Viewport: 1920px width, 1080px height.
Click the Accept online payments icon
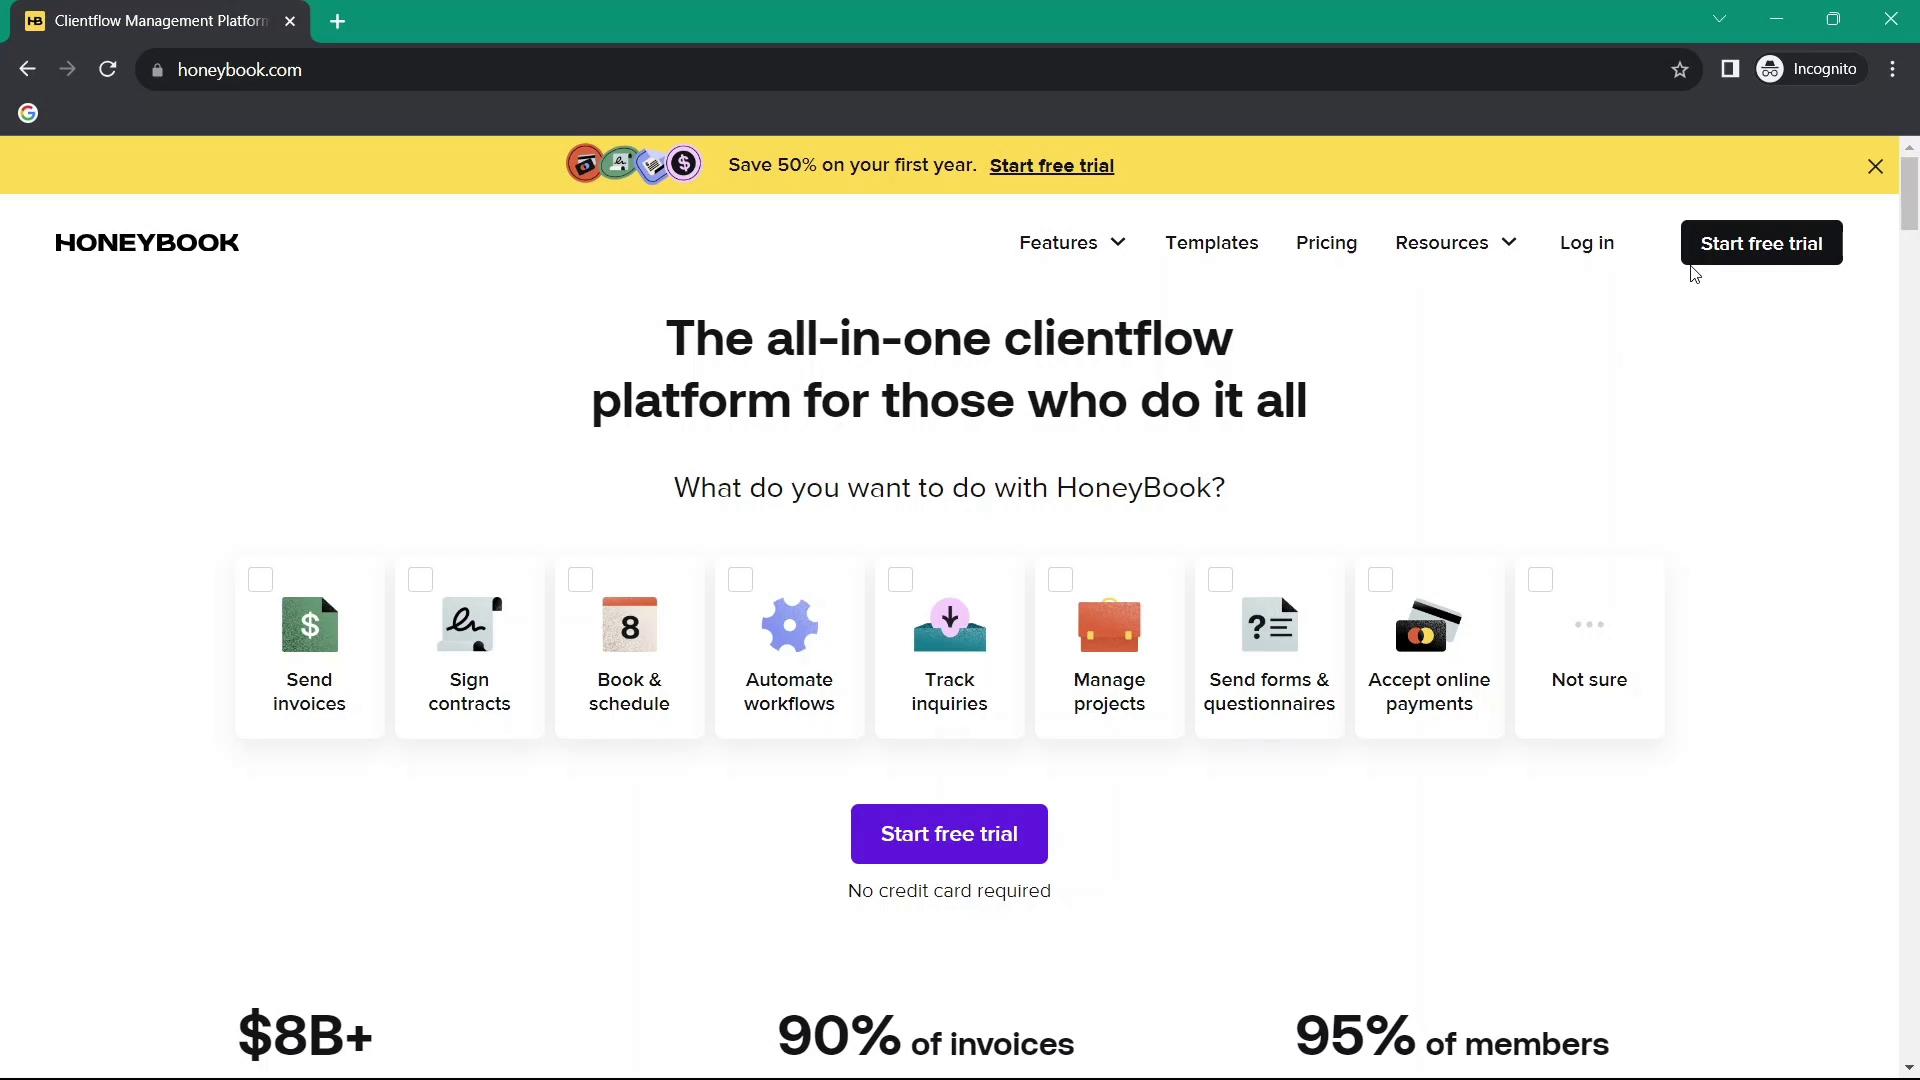click(x=1429, y=624)
